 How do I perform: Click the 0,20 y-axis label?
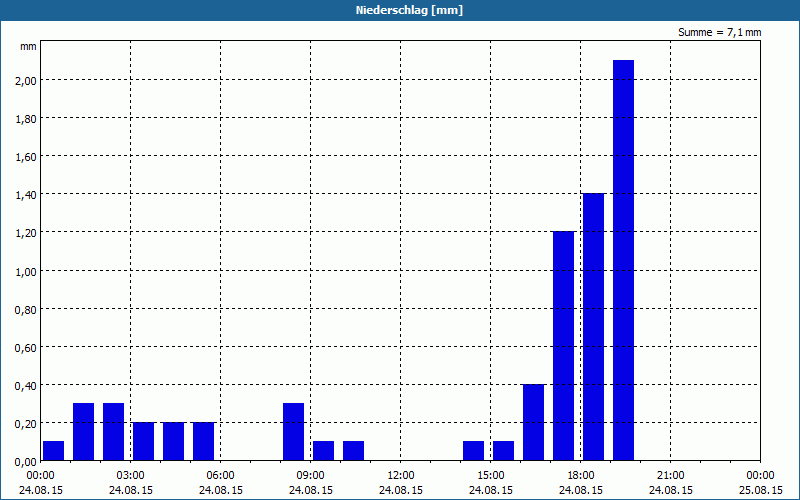(26, 423)
